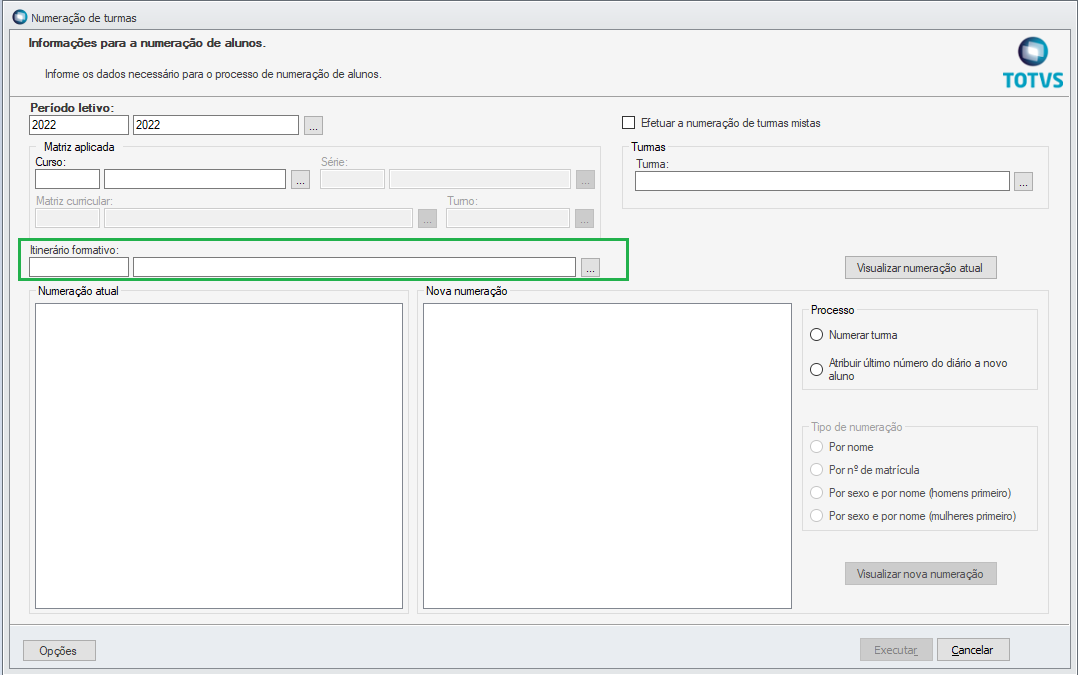This screenshot has width=1080, height=675.
Task: Focus the Curso code field
Action: 68,179
